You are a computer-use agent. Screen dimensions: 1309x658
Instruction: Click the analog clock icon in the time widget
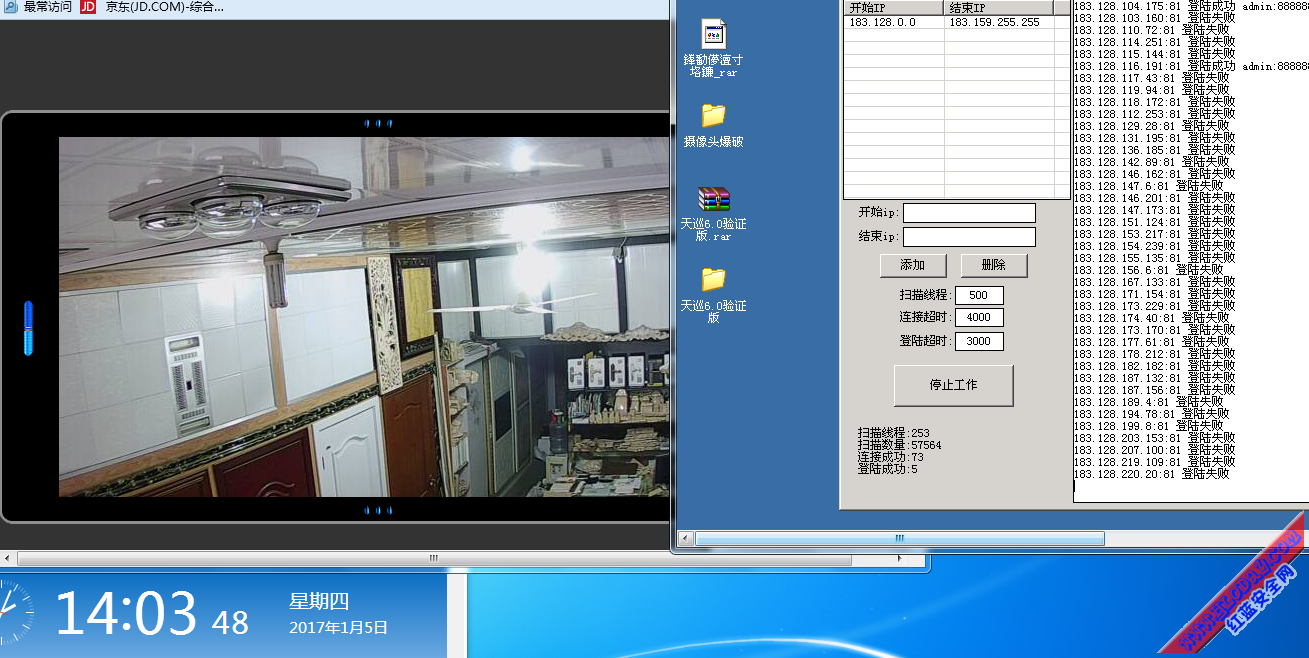coord(15,611)
